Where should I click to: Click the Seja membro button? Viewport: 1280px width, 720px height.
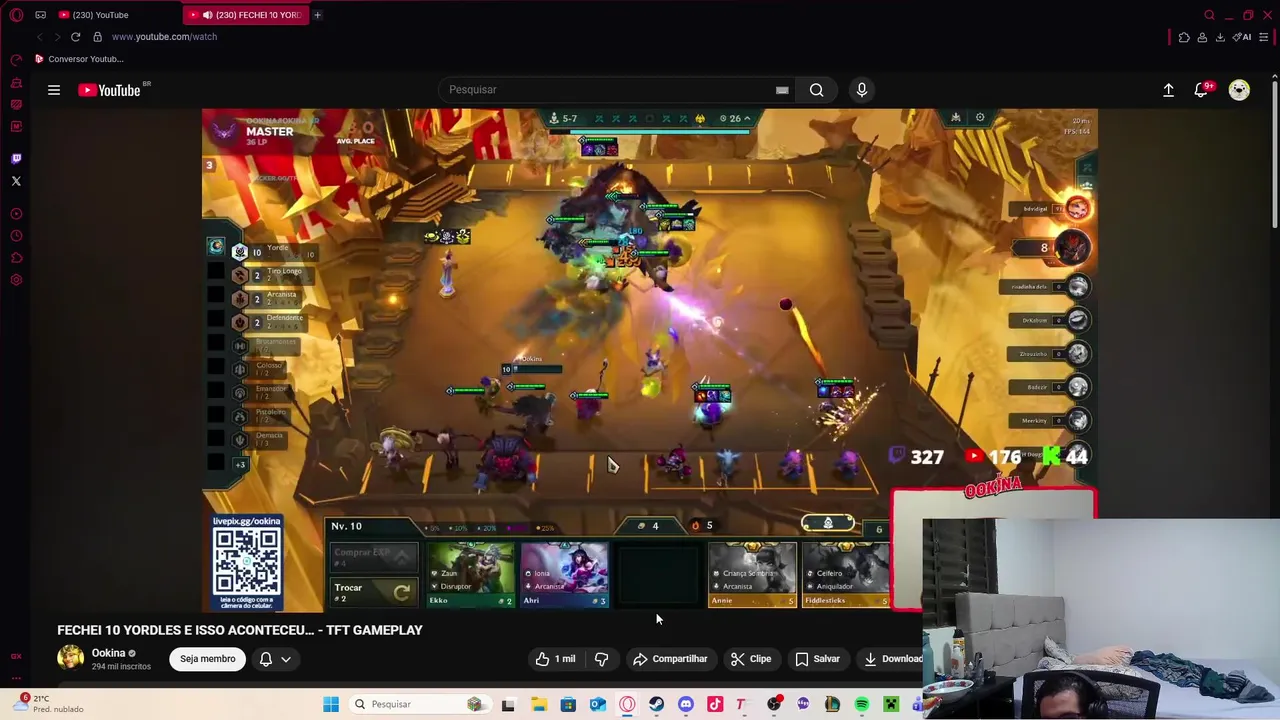pyautogui.click(x=208, y=659)
